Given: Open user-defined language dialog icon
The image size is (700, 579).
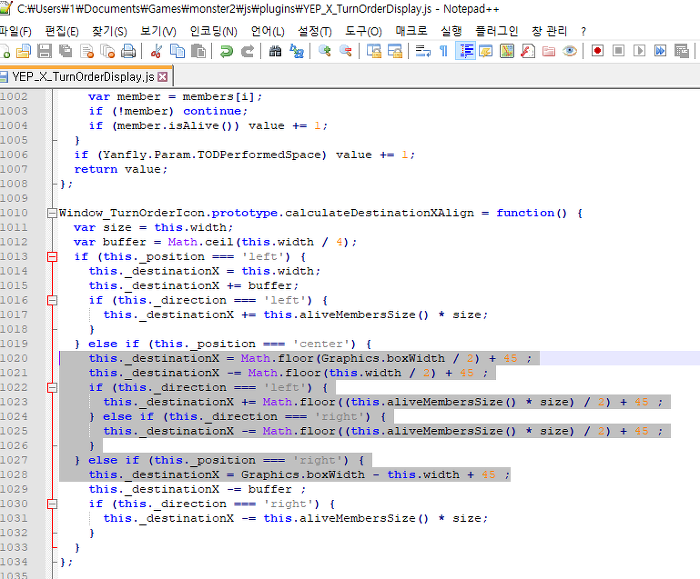Looking at the screenshot, I should point(486,51).
